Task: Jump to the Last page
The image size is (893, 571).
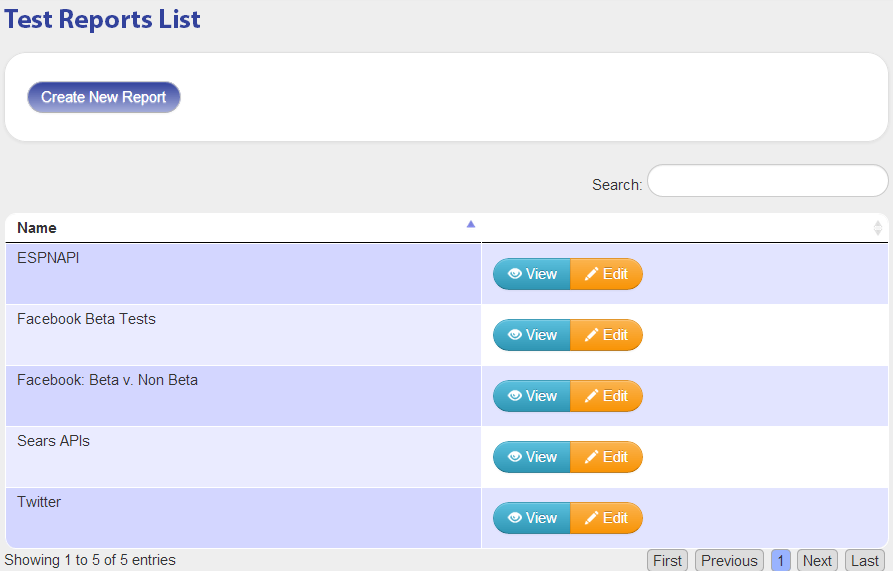Action: click(x=865, y=561)
